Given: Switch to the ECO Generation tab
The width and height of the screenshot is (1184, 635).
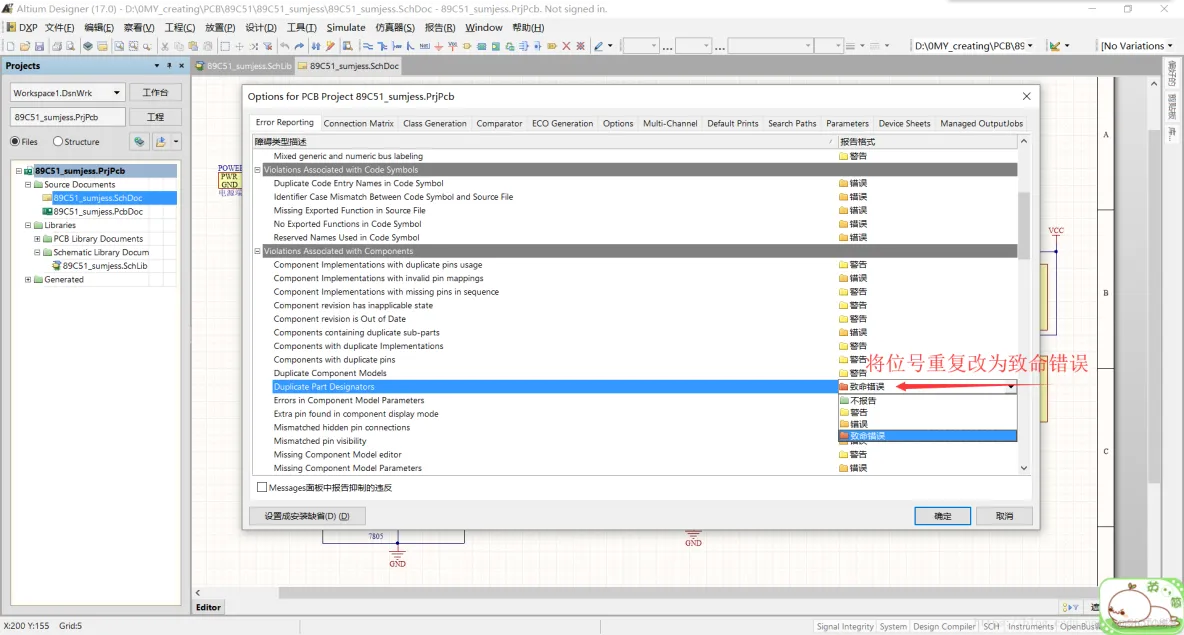Looking at the screenshot, I should (x=563, y=123).
